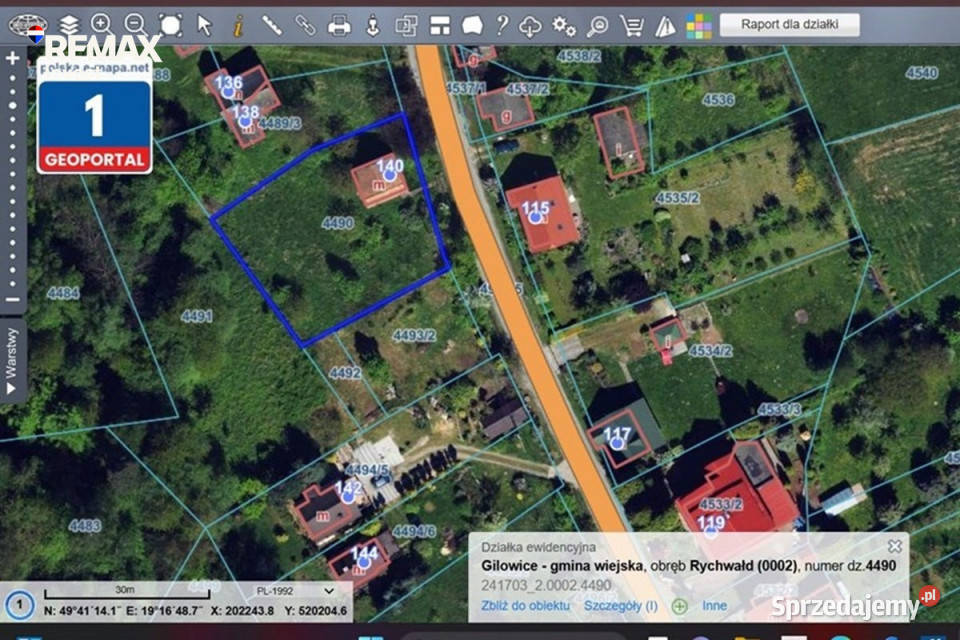
Task: Activate the info identify tool
Action: 238,26
